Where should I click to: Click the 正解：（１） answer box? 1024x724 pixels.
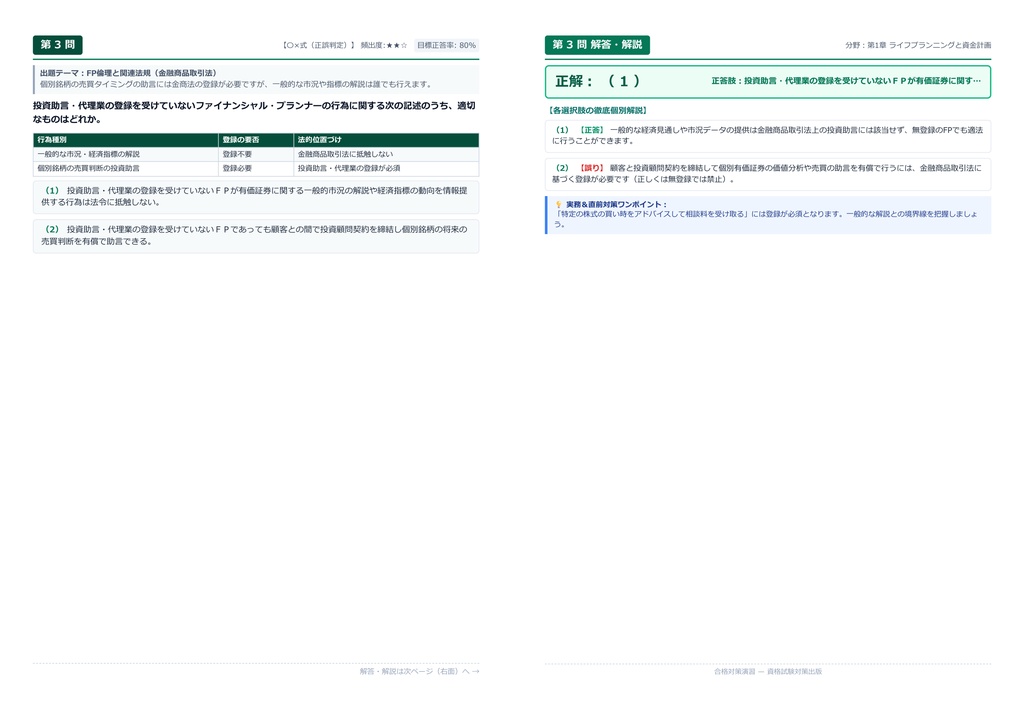[768, 82]
